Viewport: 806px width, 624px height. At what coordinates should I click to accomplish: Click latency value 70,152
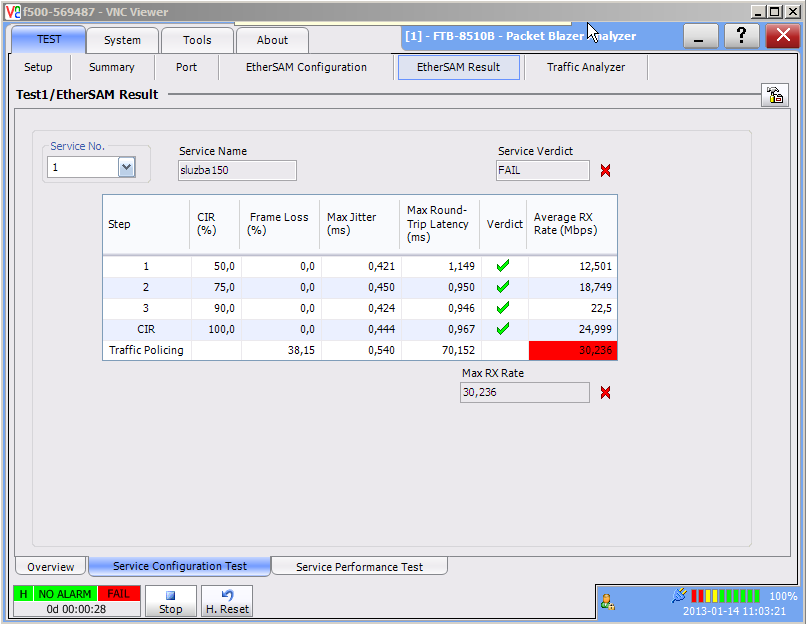(459, 350)
